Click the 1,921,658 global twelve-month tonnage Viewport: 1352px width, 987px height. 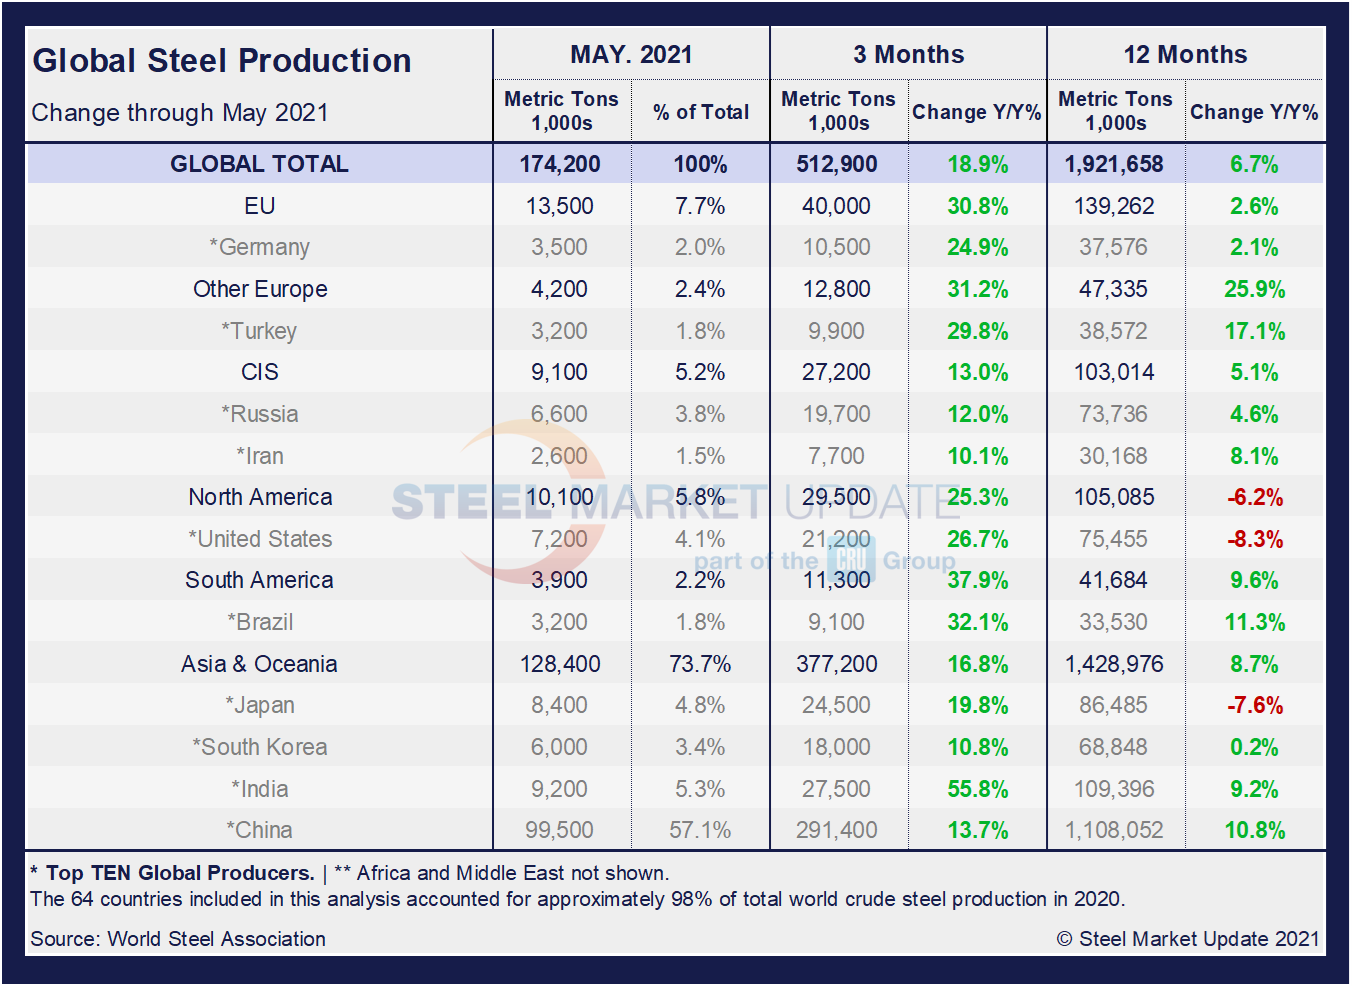click(x=1114, y=164)
